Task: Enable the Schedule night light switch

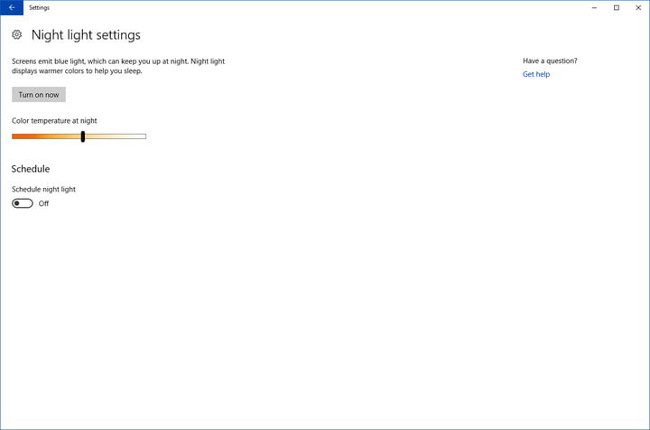Action: click(22, 203)
